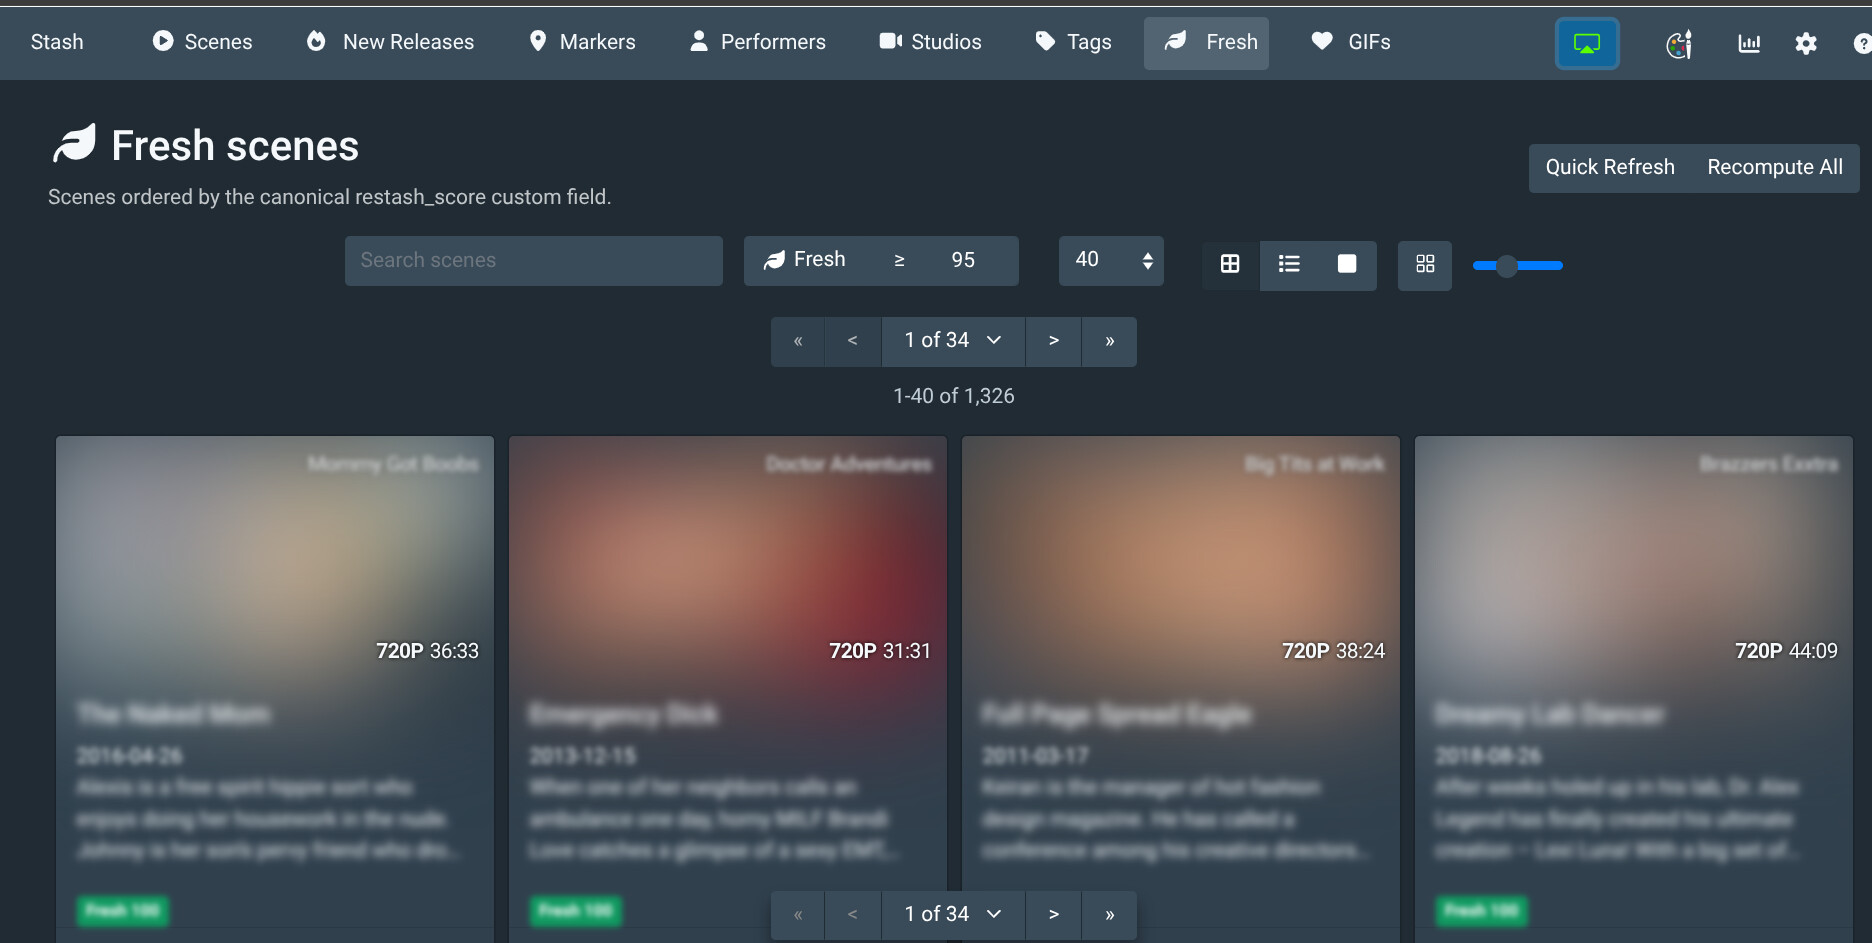This screenshot has height=943, width=1872.
Task: Go to next page in top pagination
Action: [x=1053, y=341]
